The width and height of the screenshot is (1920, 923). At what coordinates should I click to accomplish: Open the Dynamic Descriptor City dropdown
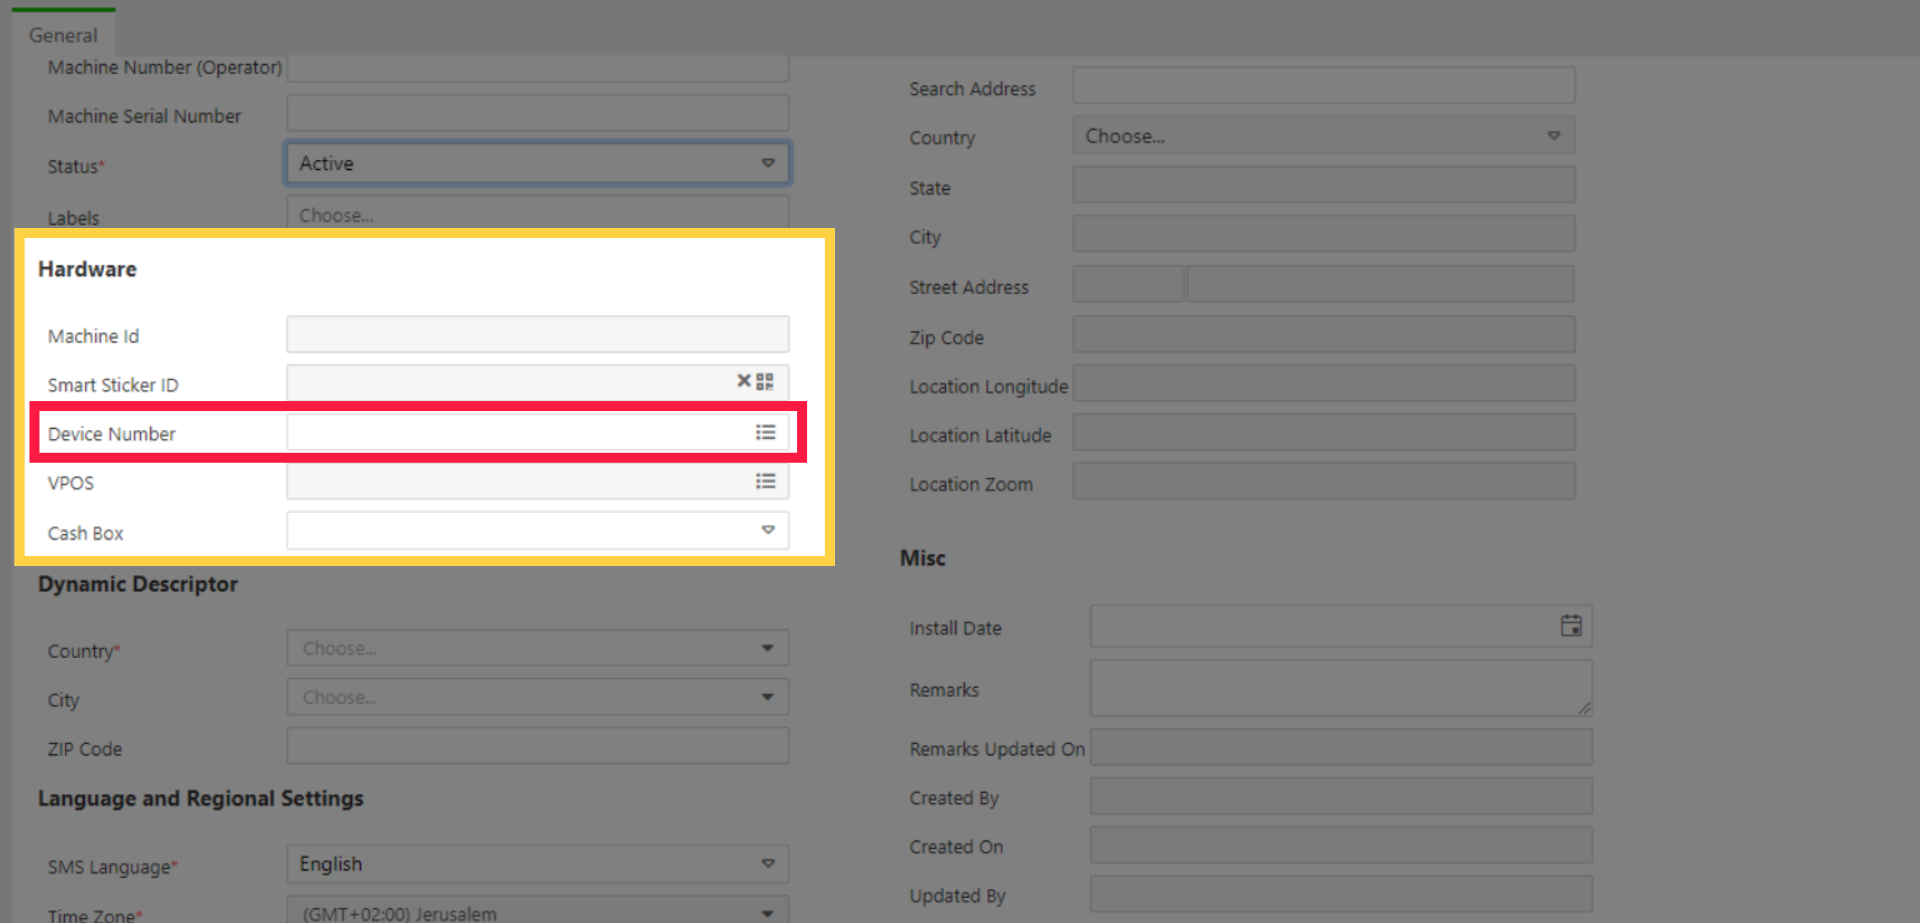coord(537,697)
